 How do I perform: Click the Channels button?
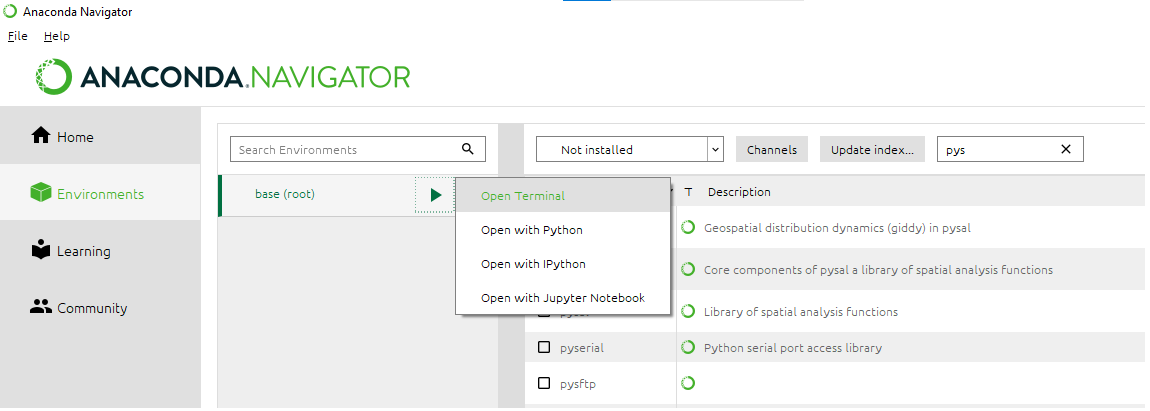click(772, 149)
